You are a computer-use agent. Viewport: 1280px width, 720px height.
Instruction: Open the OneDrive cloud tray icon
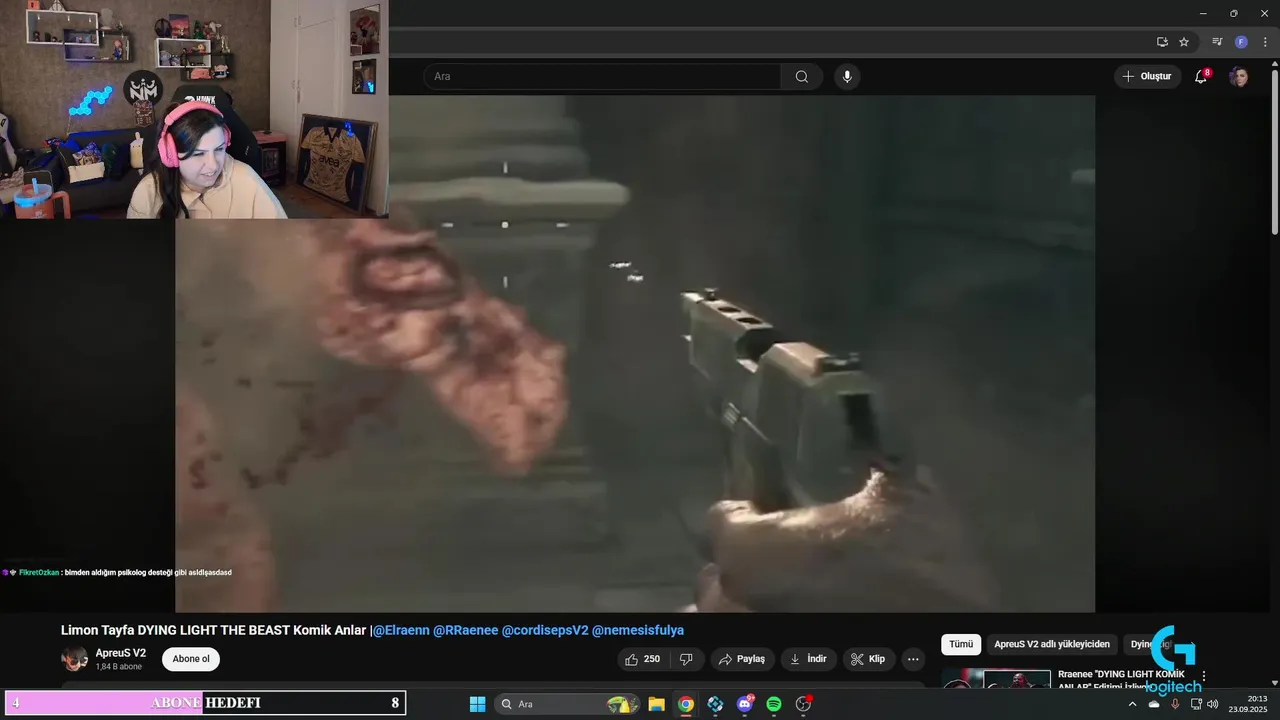[x=1154, y=704]
